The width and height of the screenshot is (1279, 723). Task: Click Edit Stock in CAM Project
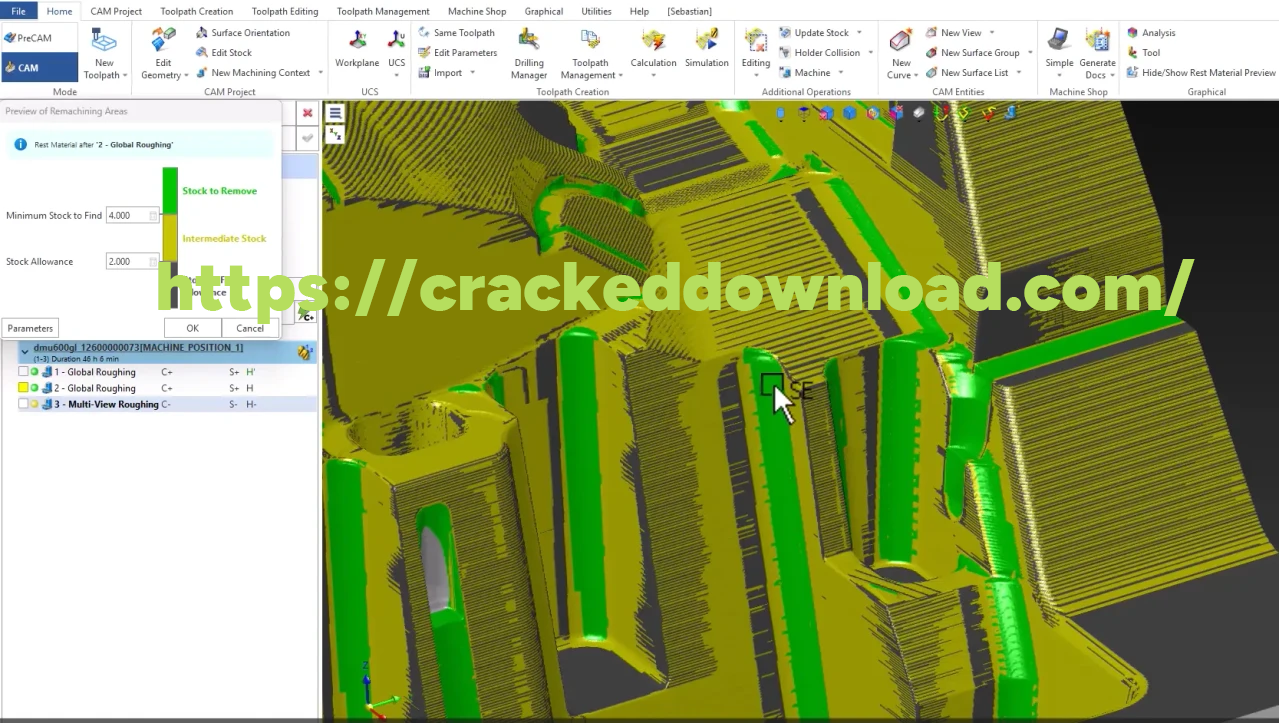[224, 53]
